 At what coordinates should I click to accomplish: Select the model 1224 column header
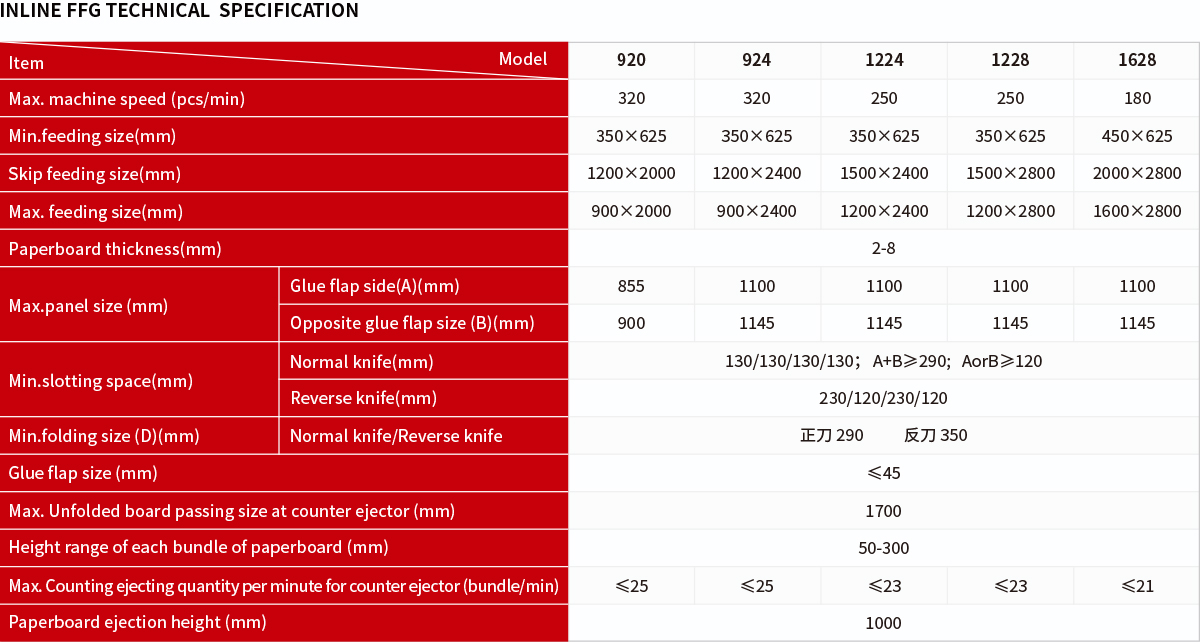[x=884, y=60]
